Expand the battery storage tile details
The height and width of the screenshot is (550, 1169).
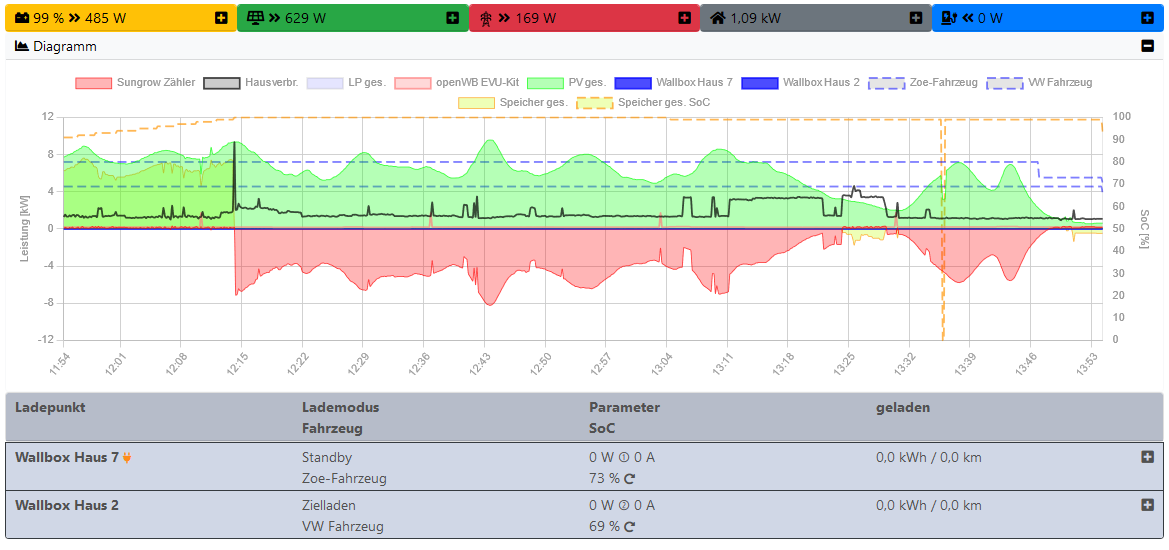tap(221, 18)
